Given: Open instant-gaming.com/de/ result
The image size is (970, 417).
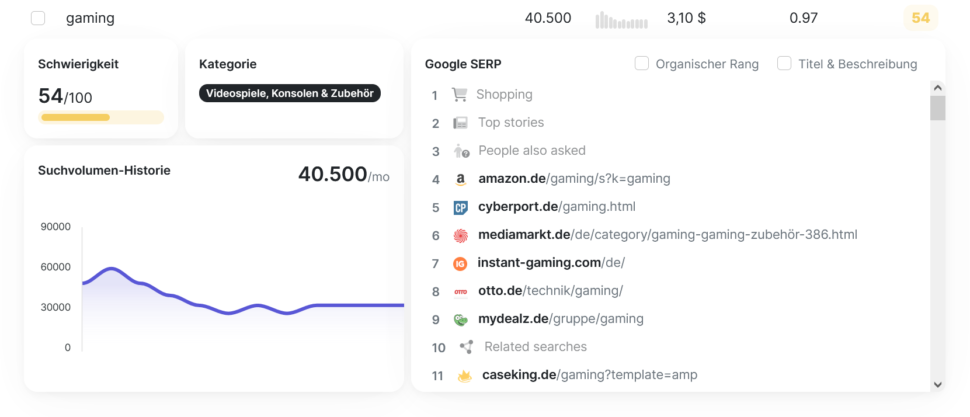Looking at the screenshot, I should coord(551,263).
